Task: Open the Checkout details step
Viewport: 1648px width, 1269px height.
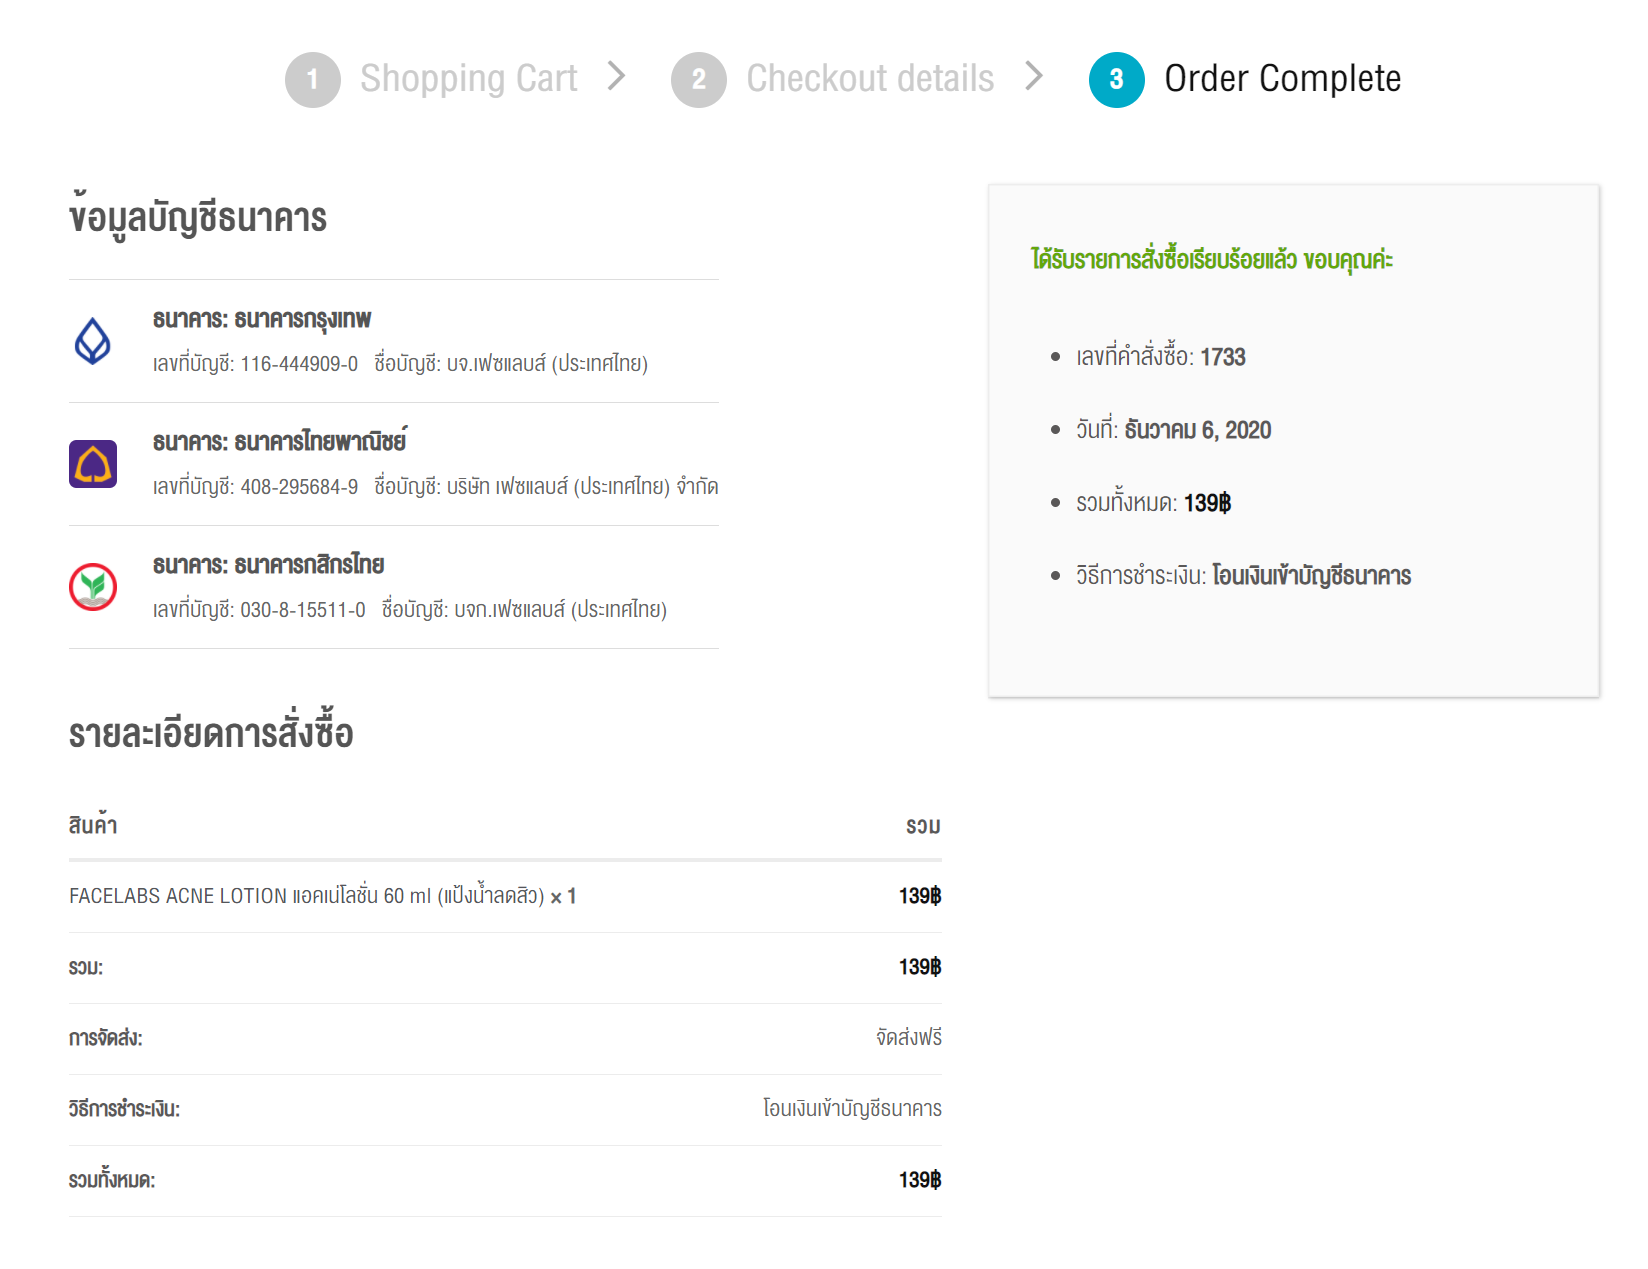Action: [870, 79]
